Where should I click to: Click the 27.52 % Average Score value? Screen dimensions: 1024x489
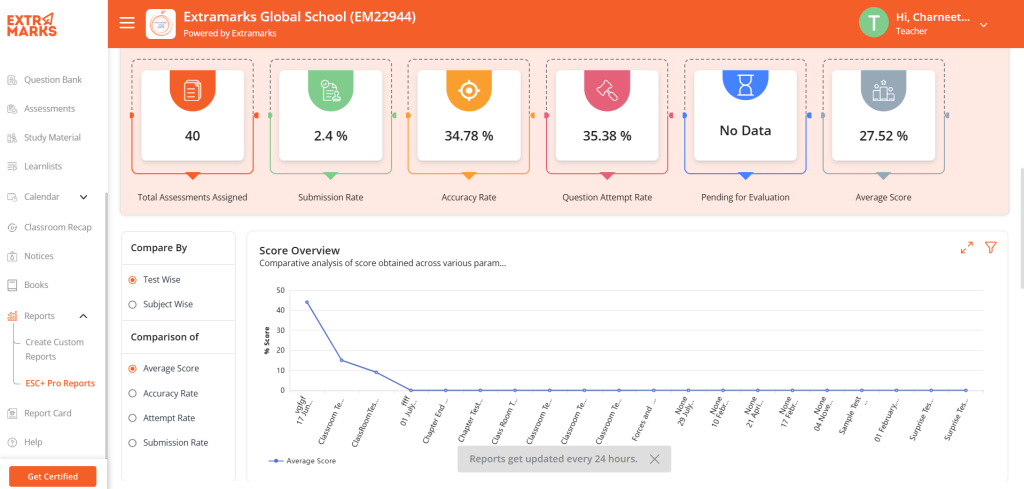click(883, 136)
